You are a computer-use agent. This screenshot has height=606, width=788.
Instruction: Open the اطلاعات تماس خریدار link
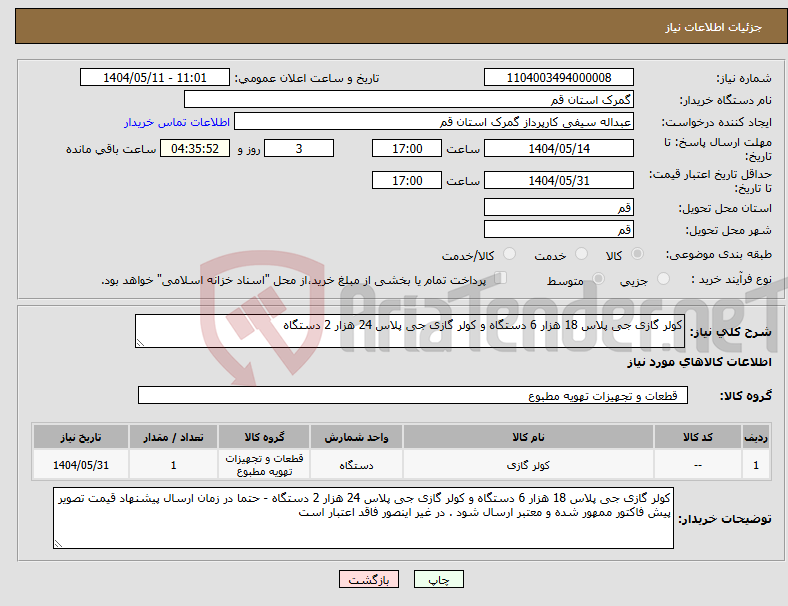[177, 122]
